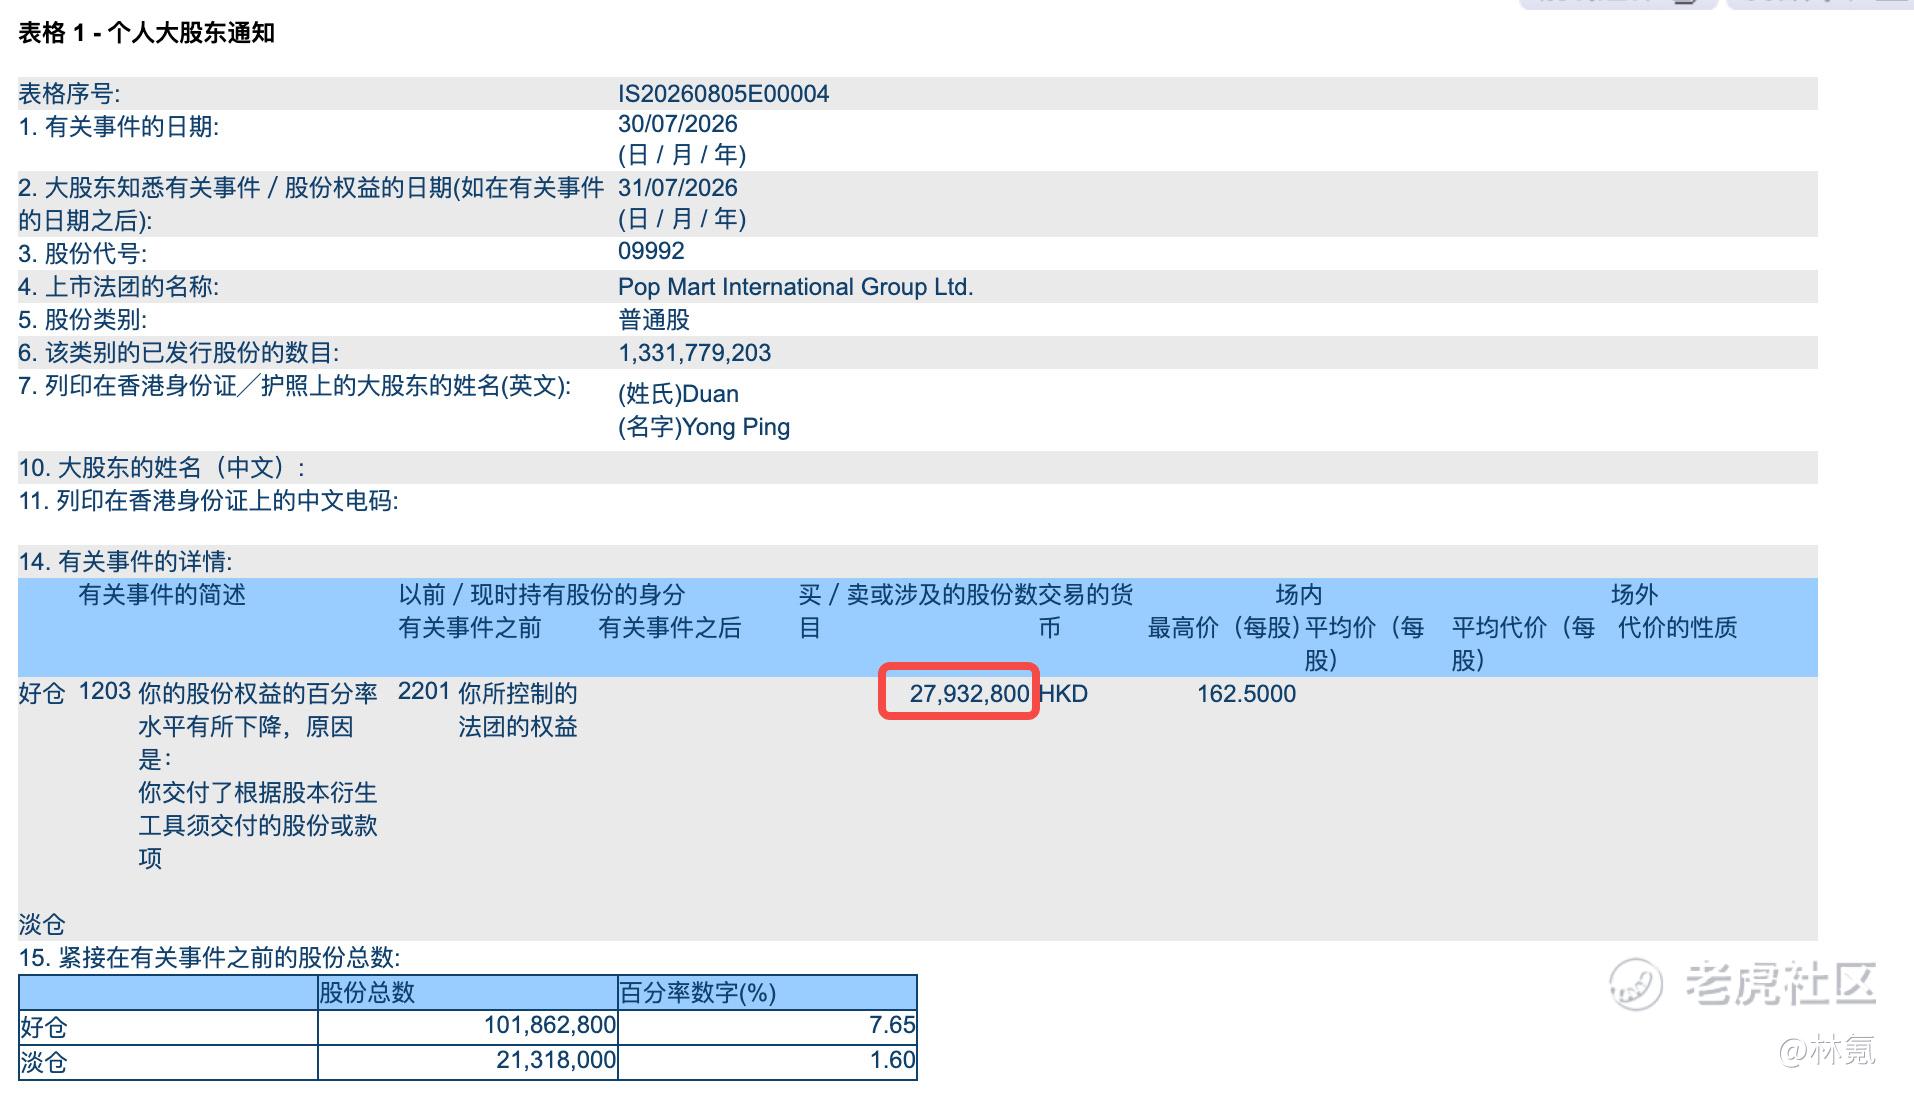Click the "10. 大股东的姓名（中文）" label
The height and width of the screenshot is (1094, 1914).
coord(161,468)
